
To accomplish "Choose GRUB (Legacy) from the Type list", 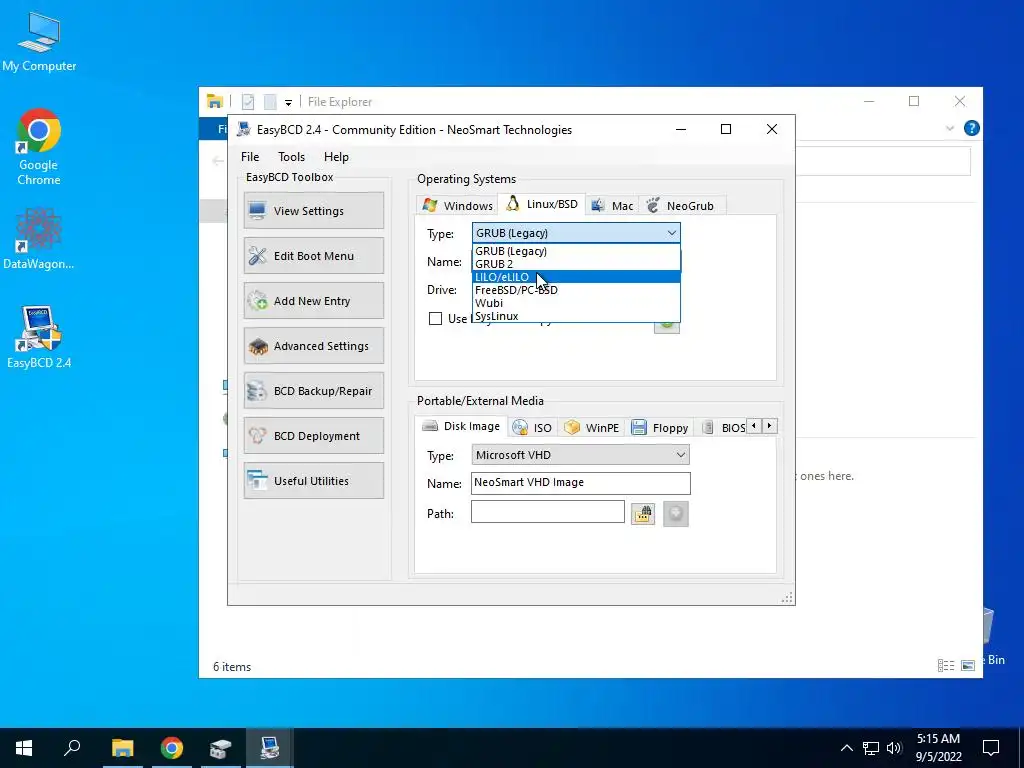I will (x=576, y=251).
